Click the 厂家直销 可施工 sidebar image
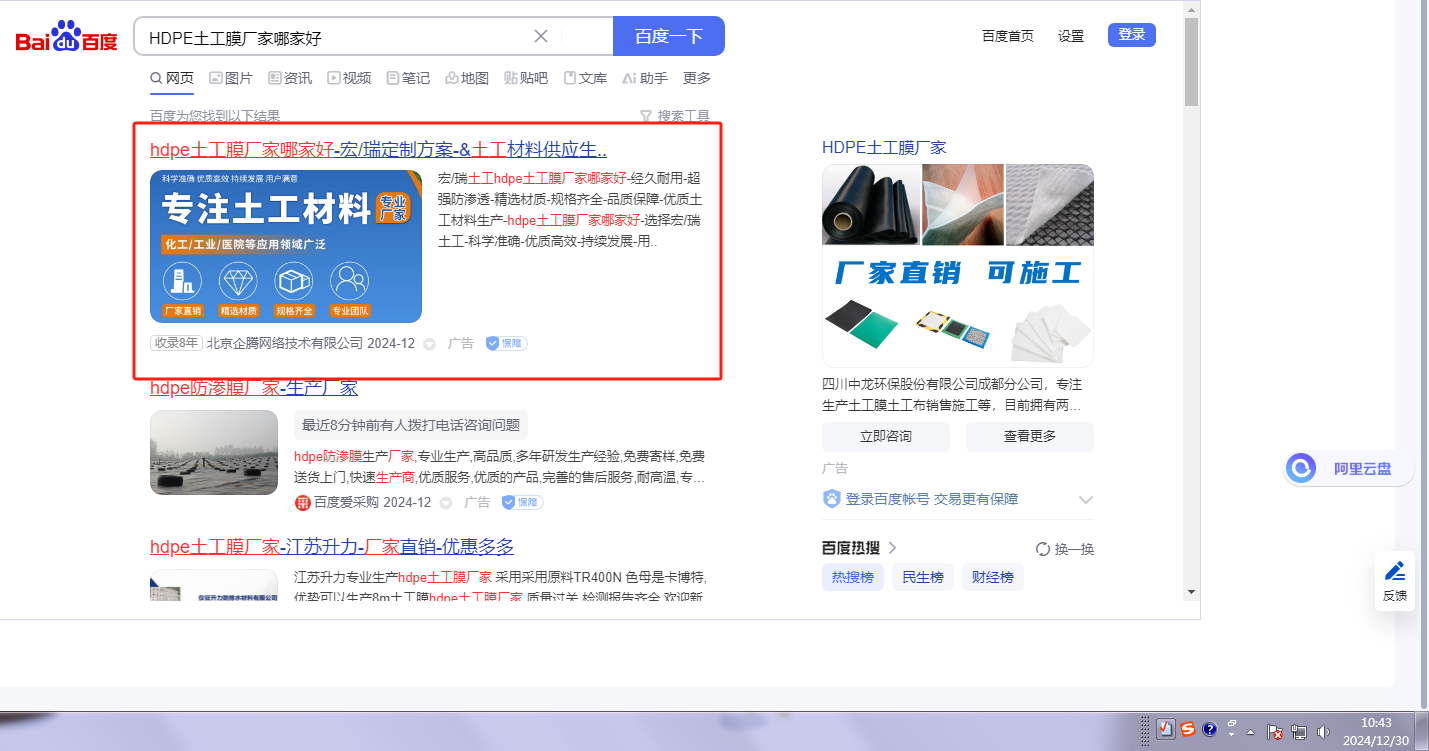This screenshot has width=1429, height=751. pos(958,265)
